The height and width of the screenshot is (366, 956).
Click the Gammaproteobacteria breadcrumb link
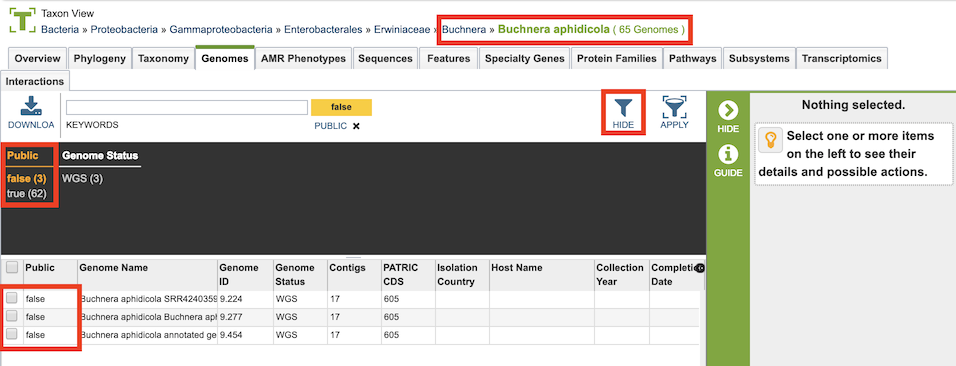221,29
